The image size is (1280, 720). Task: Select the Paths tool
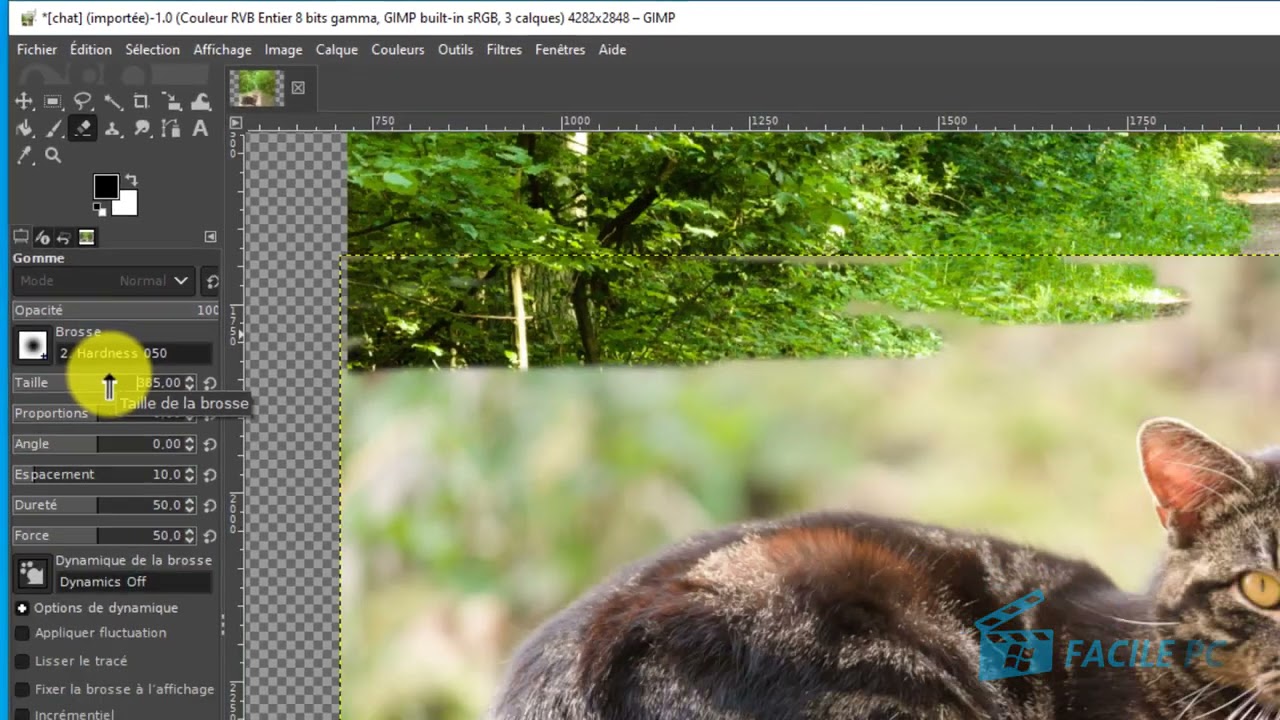(171, 128)
